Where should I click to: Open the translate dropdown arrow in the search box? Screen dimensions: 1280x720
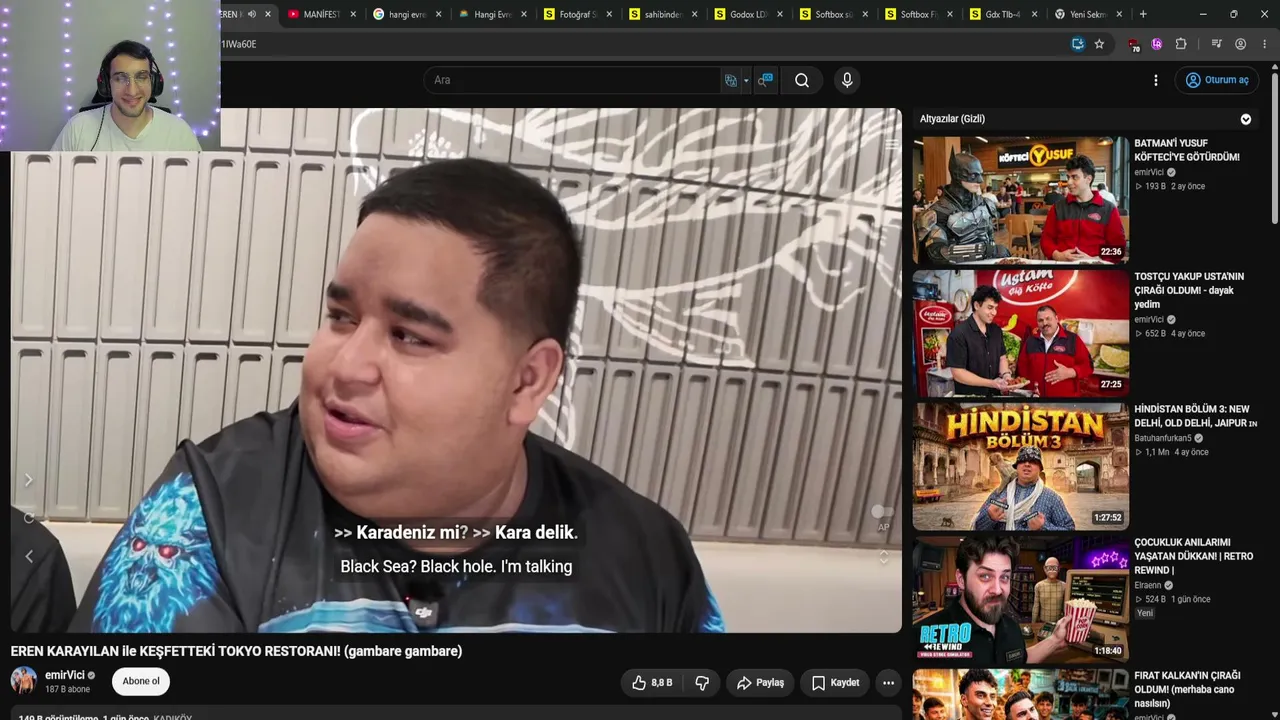coord(746,80)
